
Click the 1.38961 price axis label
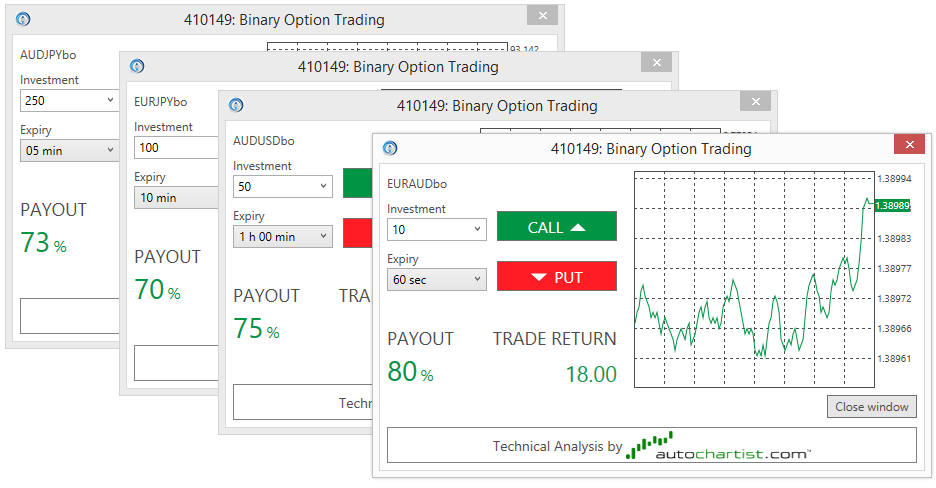[x=894, y=359]
